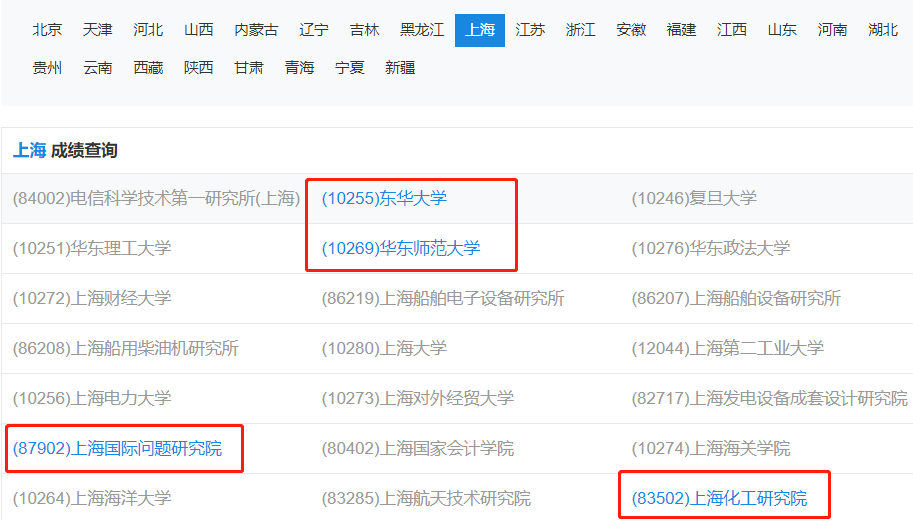Viewport: 913px width, 520px height.
Task: Select the 浙江 province tab
Action: tap(581, 30)
